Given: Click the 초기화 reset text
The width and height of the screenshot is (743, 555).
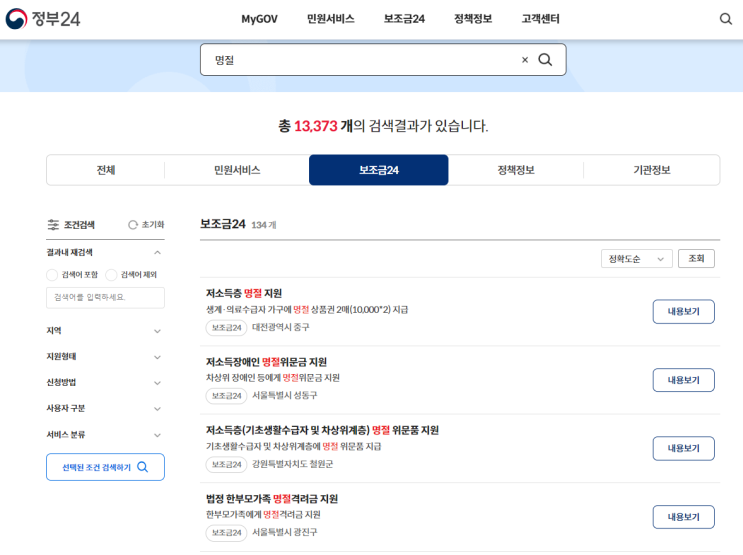Looking at the screenshot, I should pos(153,225).
